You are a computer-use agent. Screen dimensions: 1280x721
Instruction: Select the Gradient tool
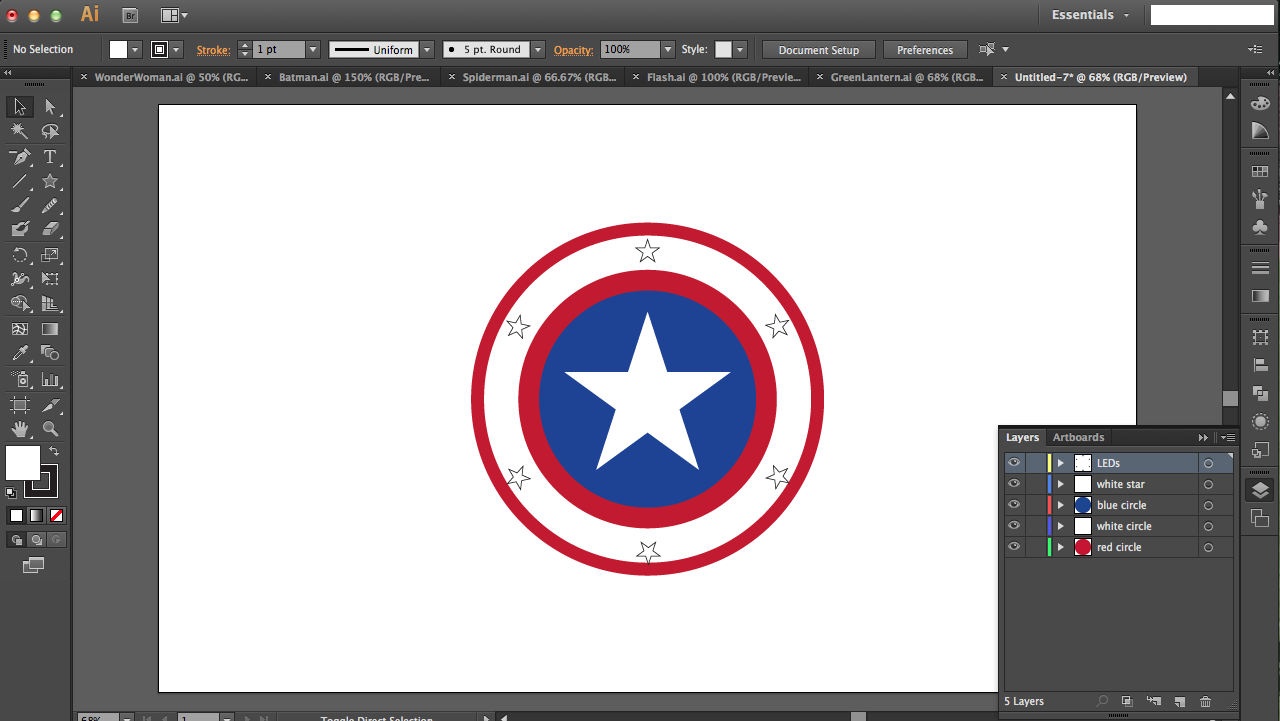click(50, 329)
